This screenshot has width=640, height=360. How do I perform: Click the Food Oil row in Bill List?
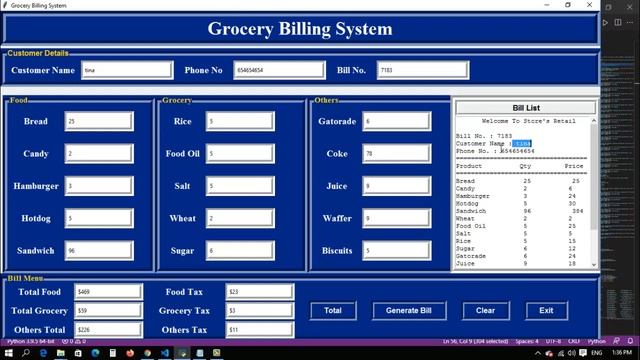click(x=516, y=226)
